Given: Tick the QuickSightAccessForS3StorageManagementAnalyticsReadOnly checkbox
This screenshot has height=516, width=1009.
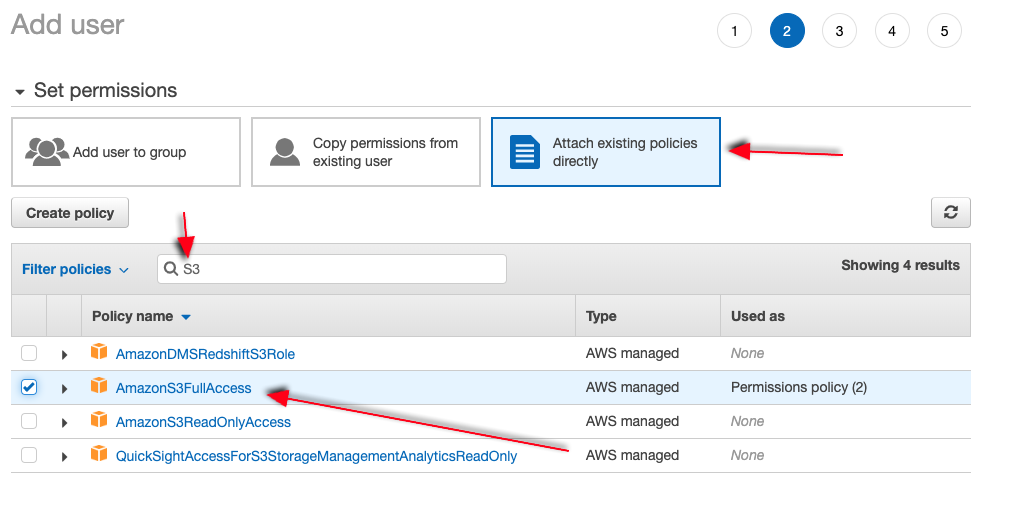Looking at the screenshot, I should pos(29,456).
